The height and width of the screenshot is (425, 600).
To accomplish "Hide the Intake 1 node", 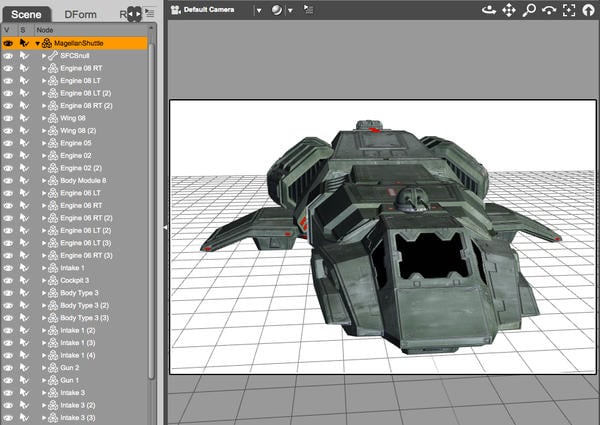I will [8, 268].
